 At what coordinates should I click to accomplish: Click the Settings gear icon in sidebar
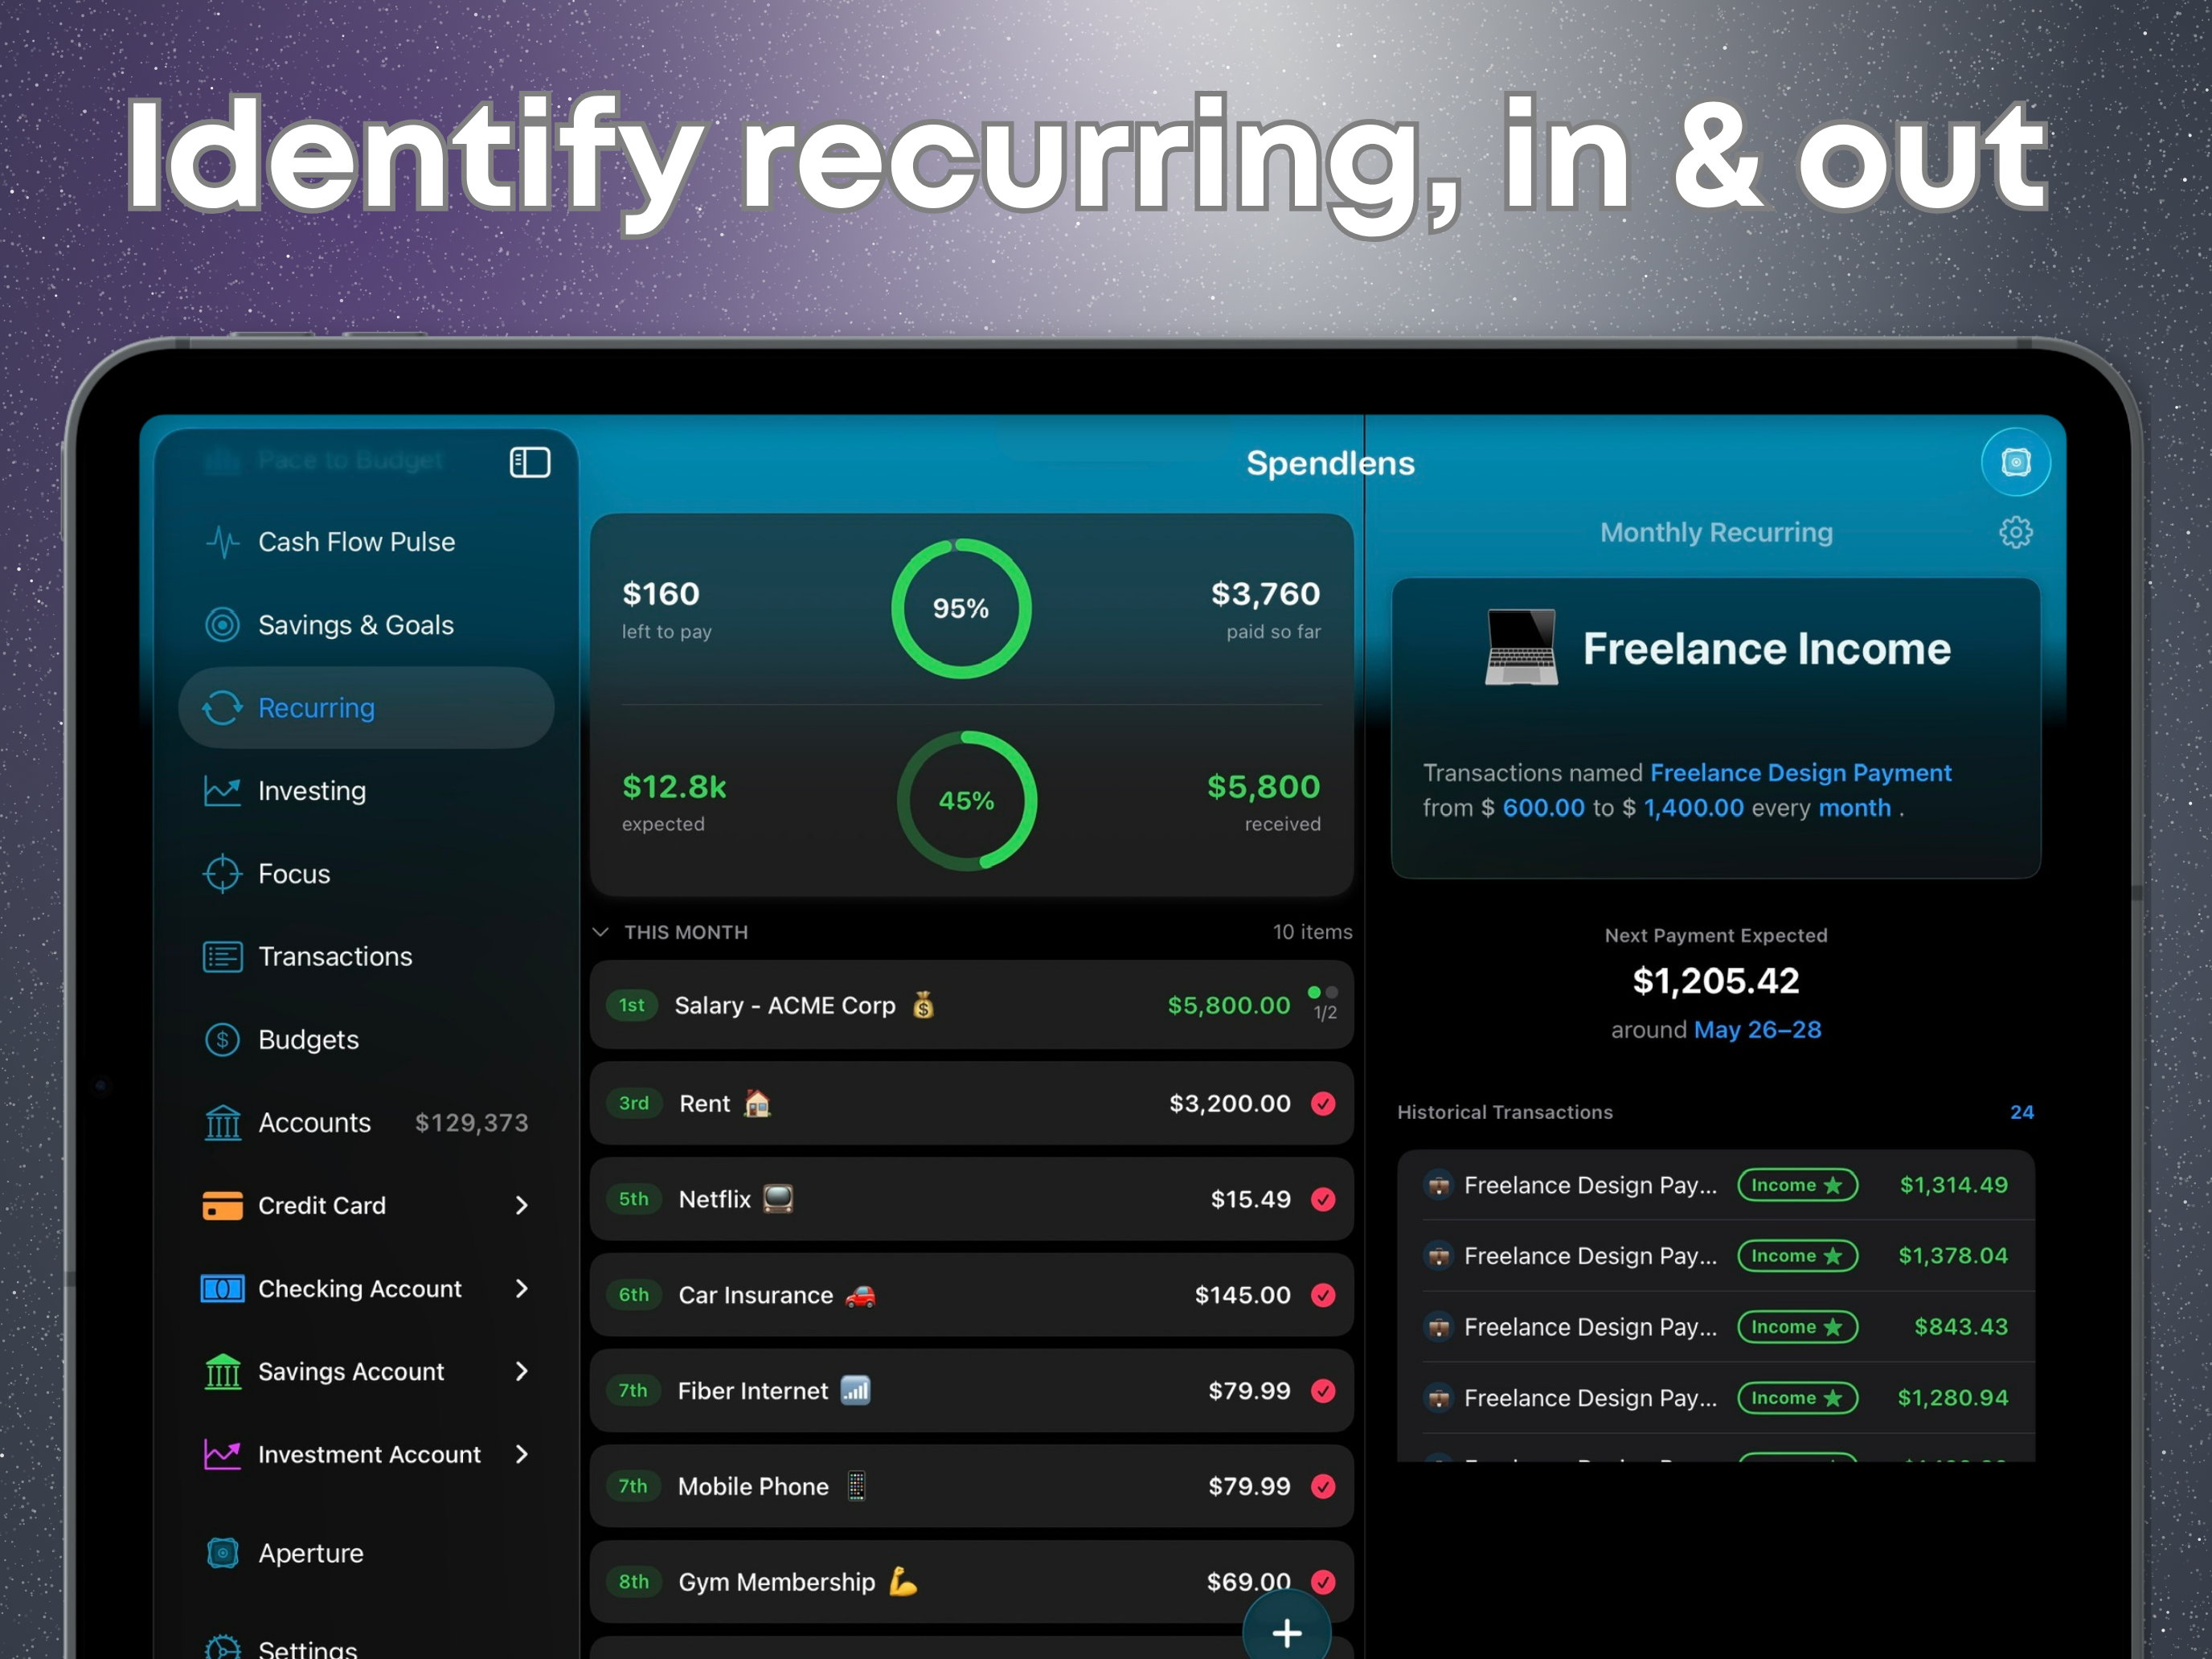click(222, 1648)
